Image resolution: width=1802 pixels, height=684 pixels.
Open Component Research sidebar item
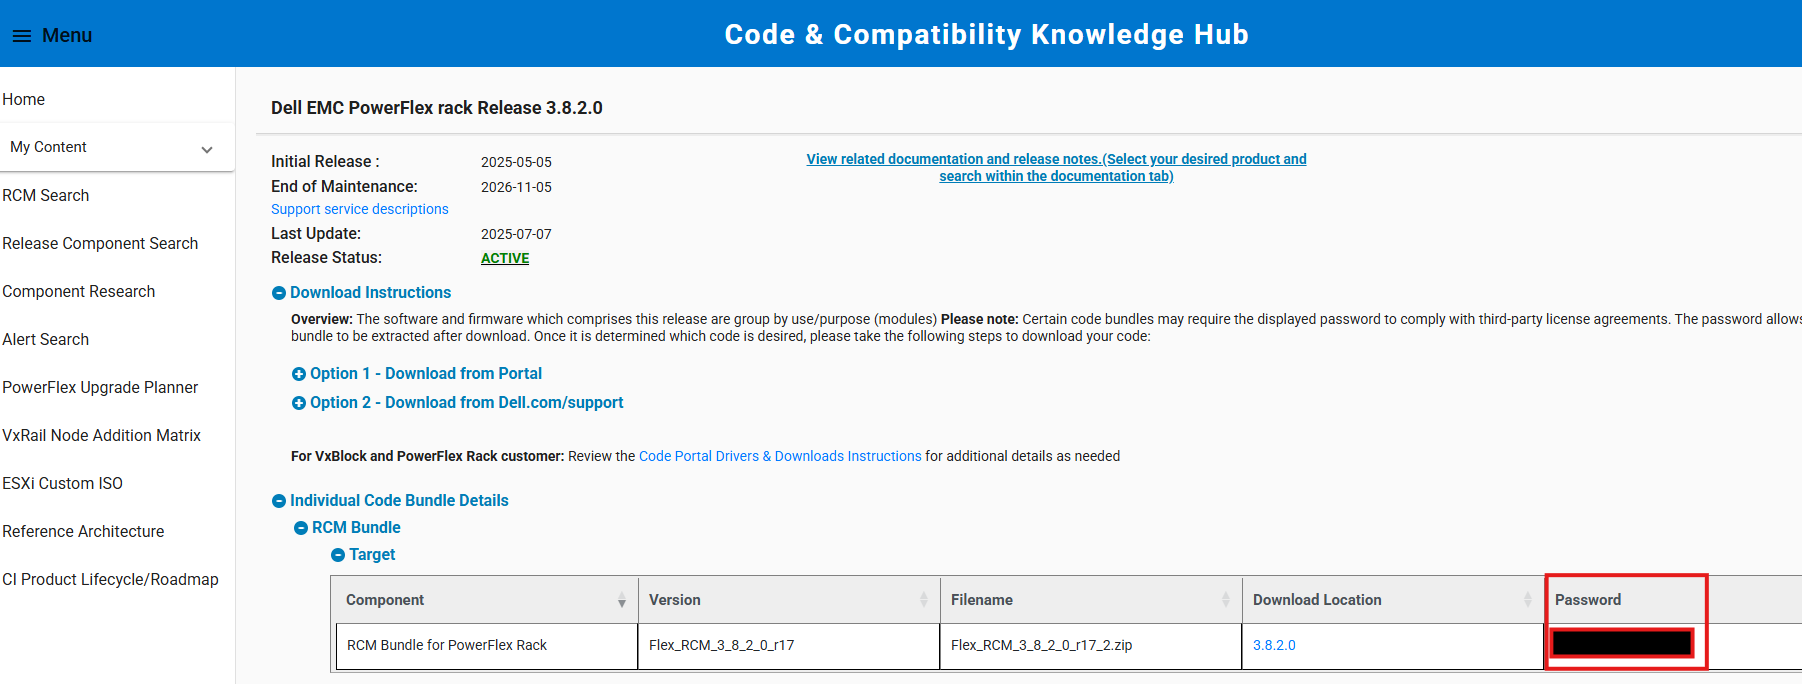coord(79,292)
